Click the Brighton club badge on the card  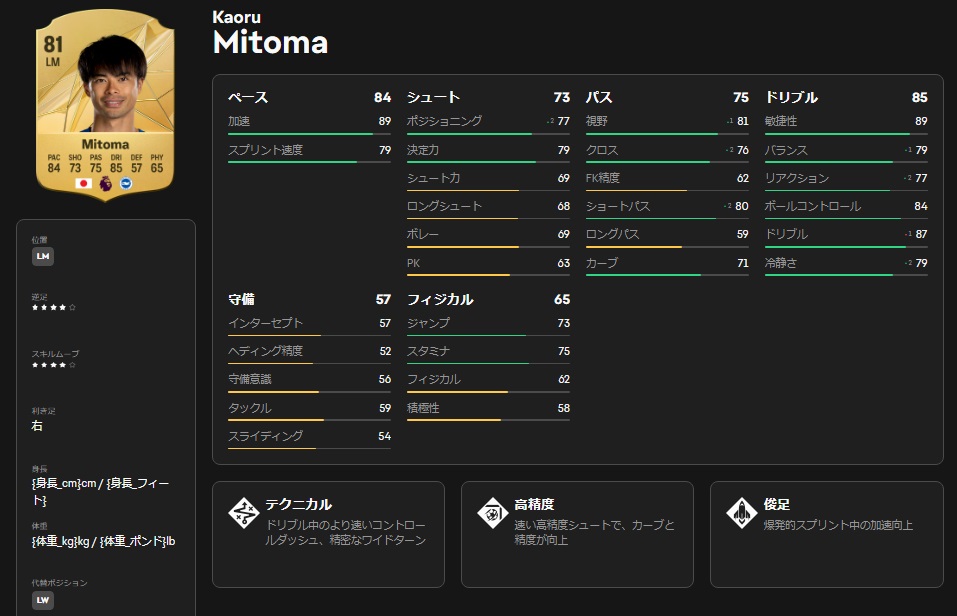[126, 183]
